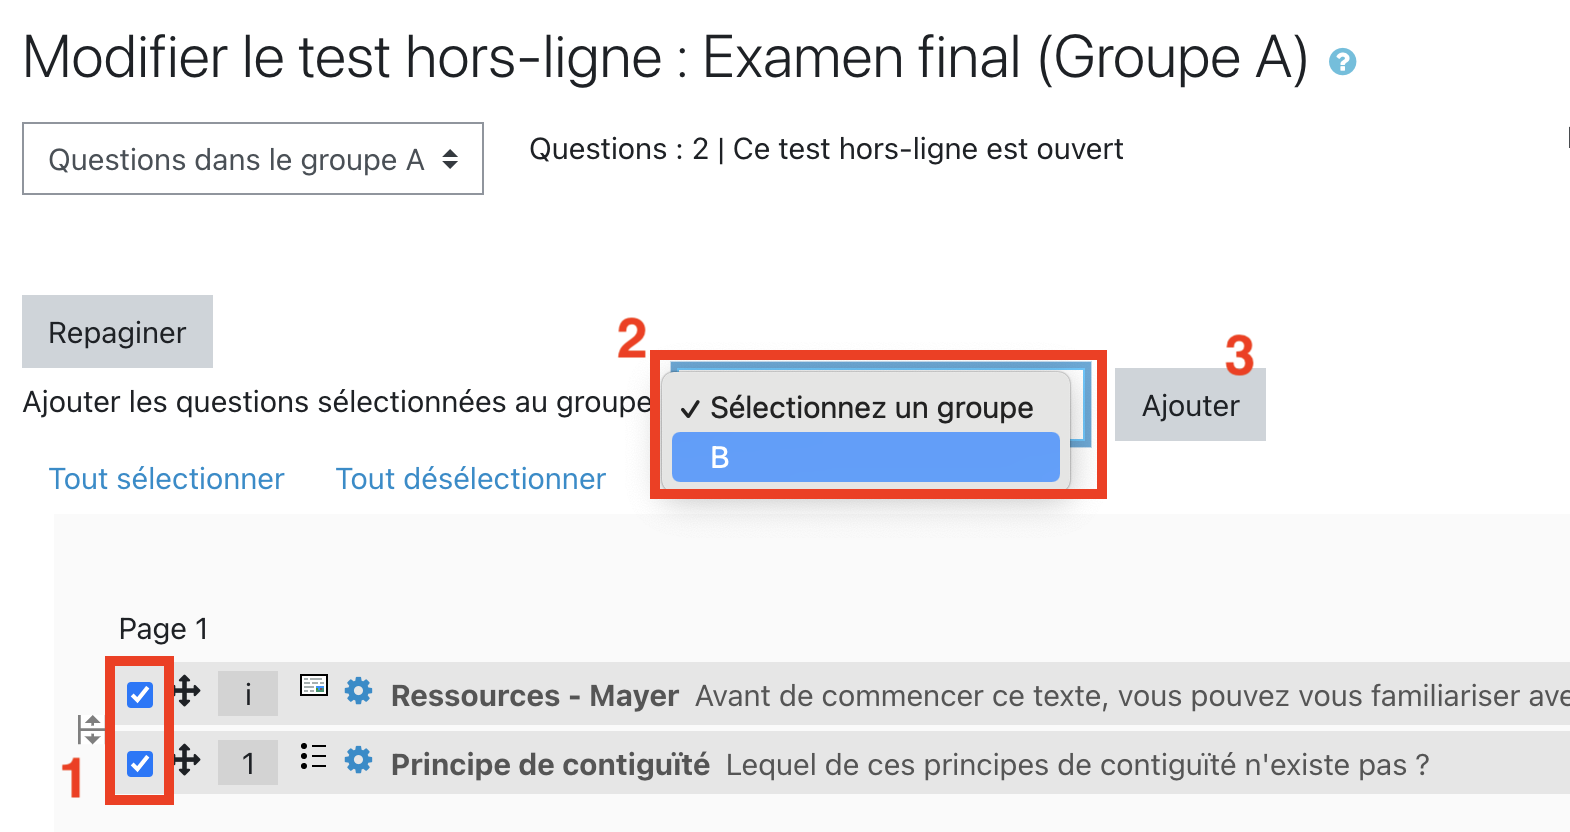Open the Ressources - Mayer question title
The image size is (1570, 832).
pyautogui.click(x=534, y=696)
